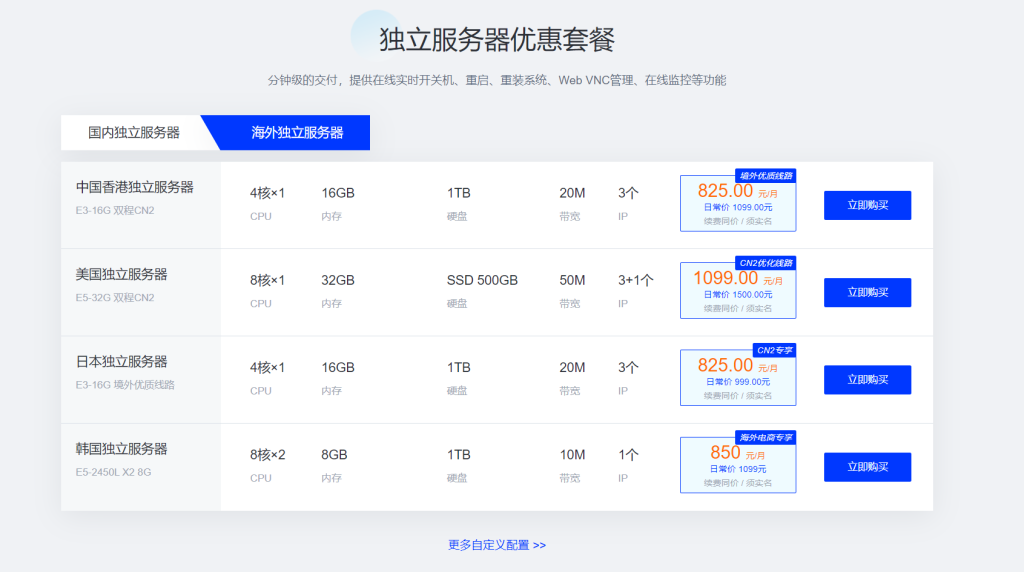Click the 中国香港独立服务器 row title
The height and width of the screenshot is (572, 1024).
(x=135, y=187)
